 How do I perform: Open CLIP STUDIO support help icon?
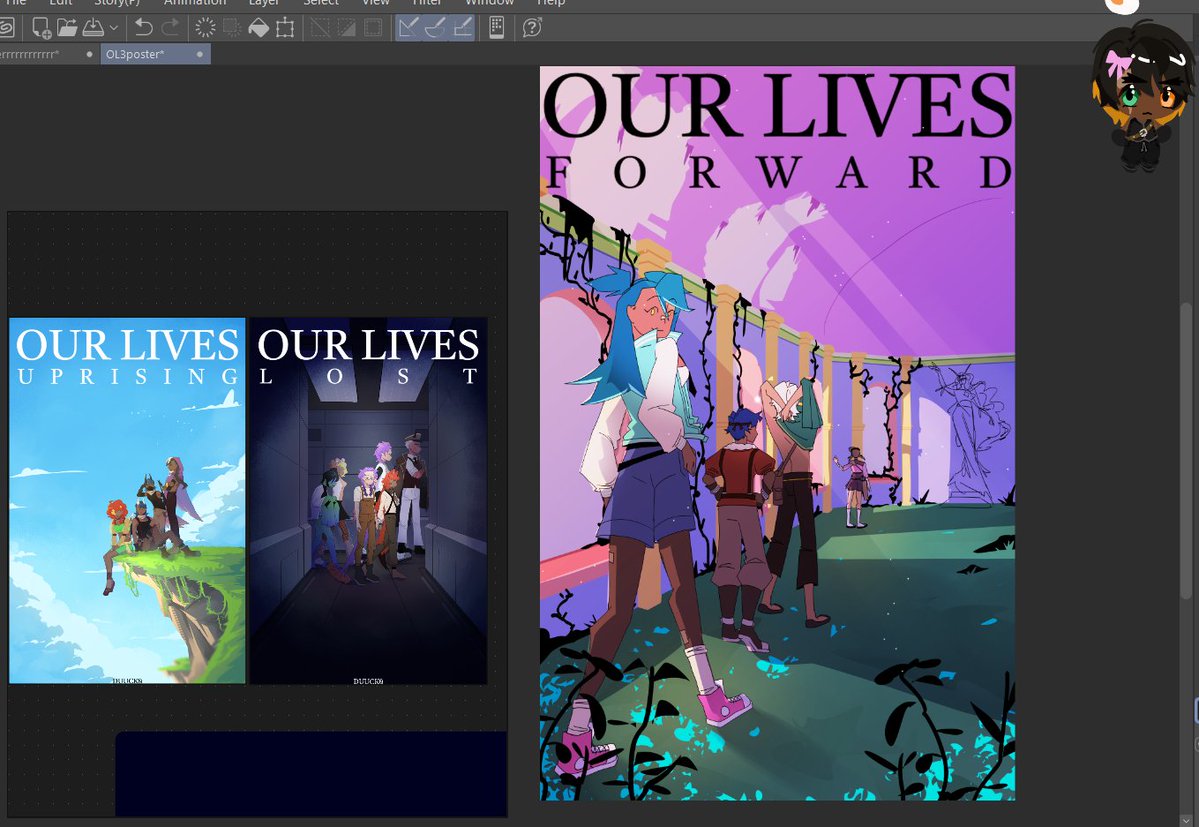(x=531, y=28)
